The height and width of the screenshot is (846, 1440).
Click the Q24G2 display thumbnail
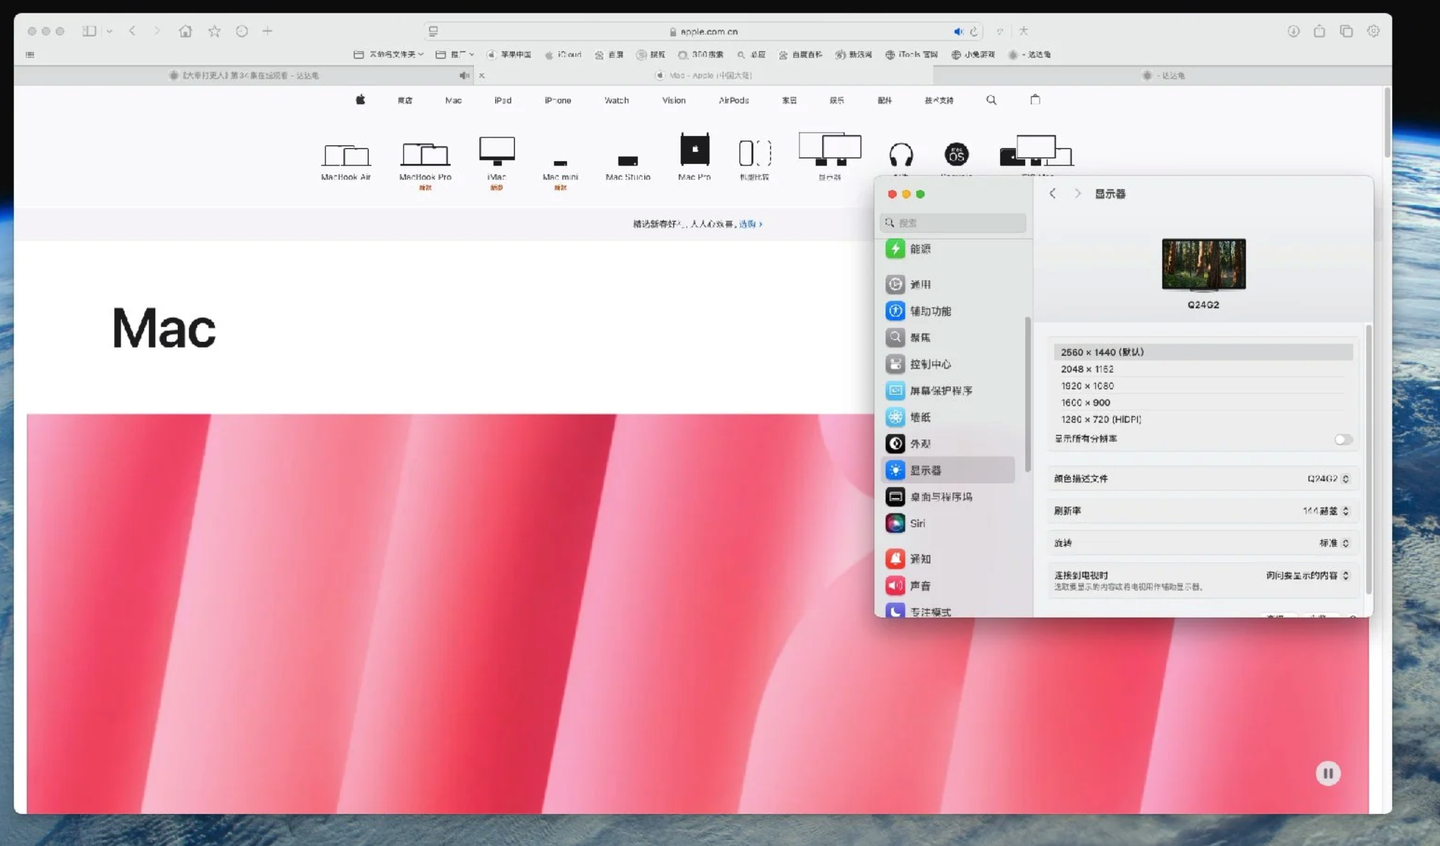[1203, 265]
